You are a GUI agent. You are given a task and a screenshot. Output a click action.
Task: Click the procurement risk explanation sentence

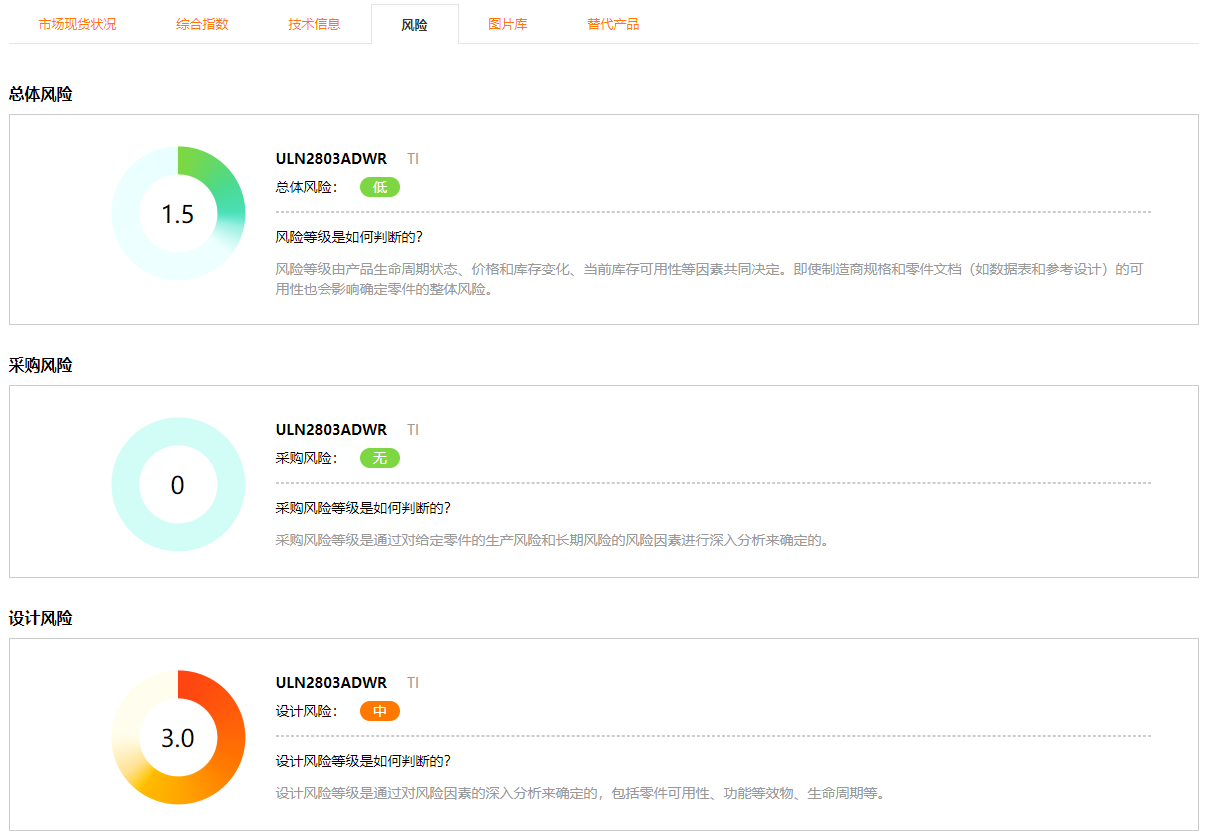tap(552, 541)
